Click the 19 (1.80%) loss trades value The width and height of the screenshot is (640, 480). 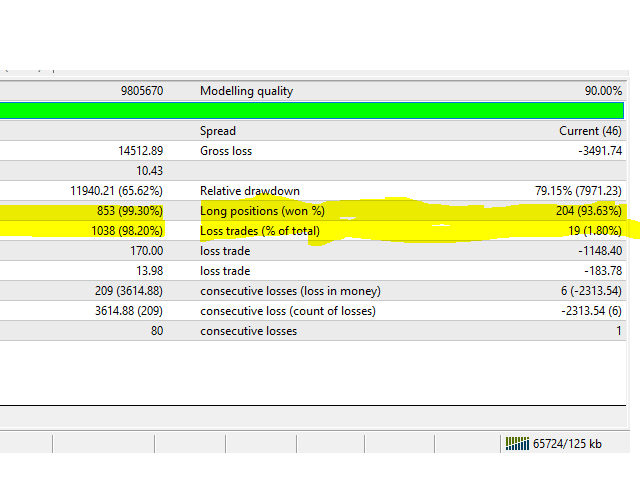pos(595,231)
